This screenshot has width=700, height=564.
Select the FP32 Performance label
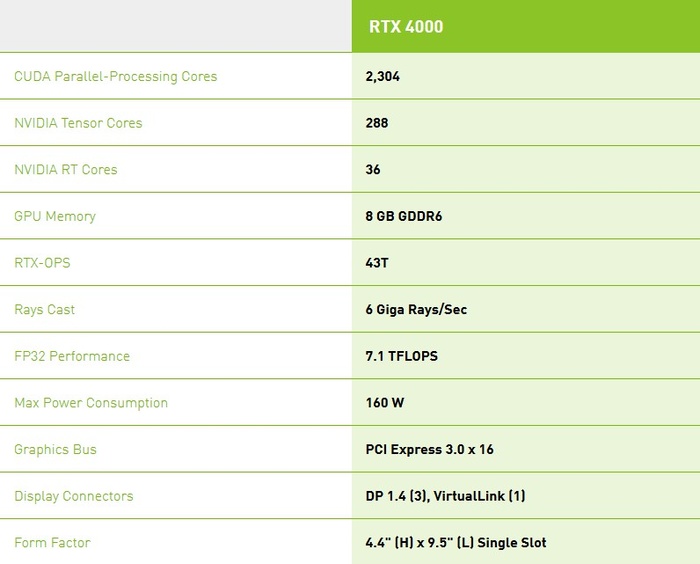click(72, 356)
